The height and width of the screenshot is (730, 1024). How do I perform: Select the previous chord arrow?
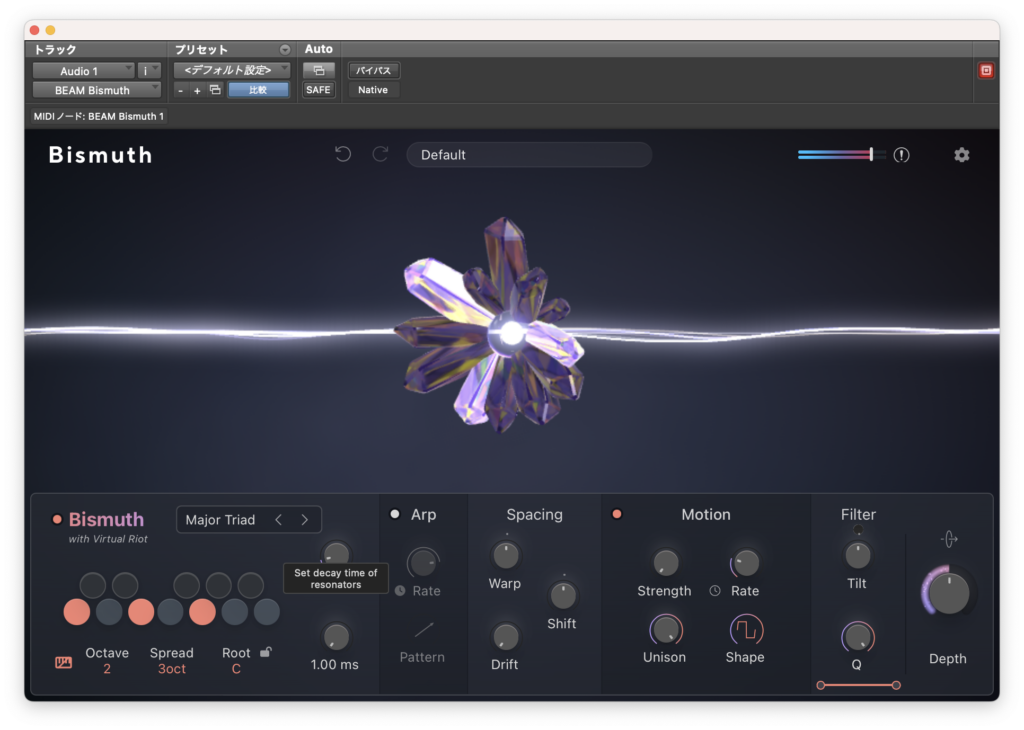279,520
